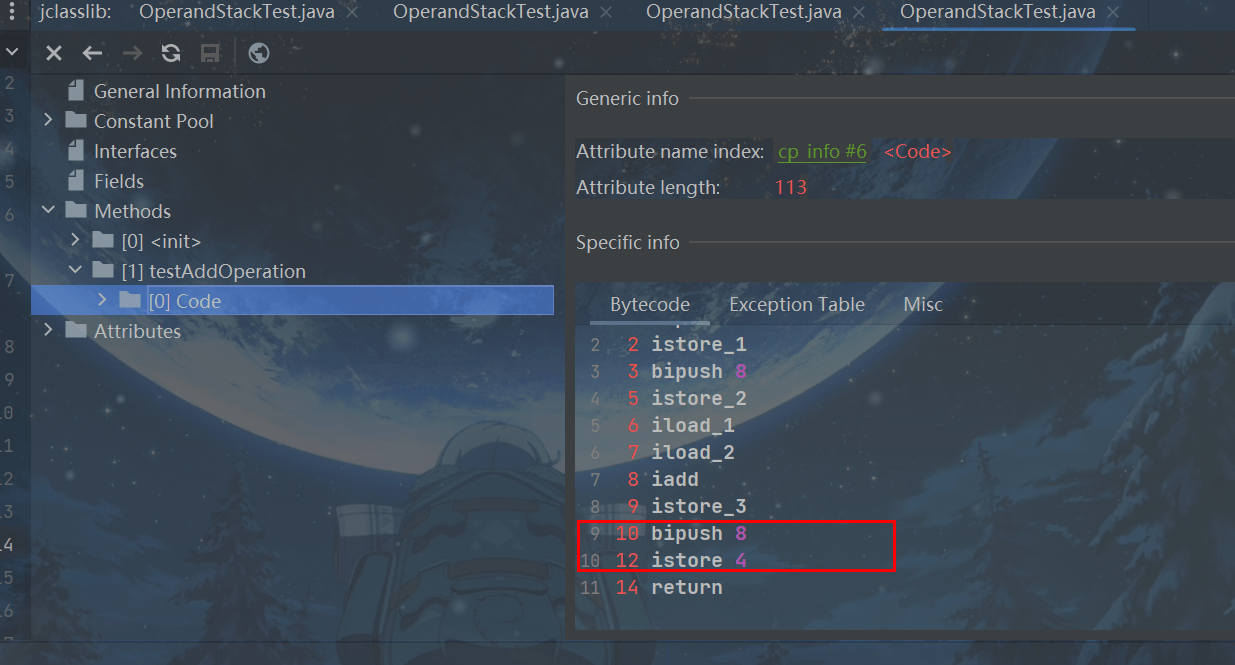Follow the cp_info #6 link

point(822,152)
